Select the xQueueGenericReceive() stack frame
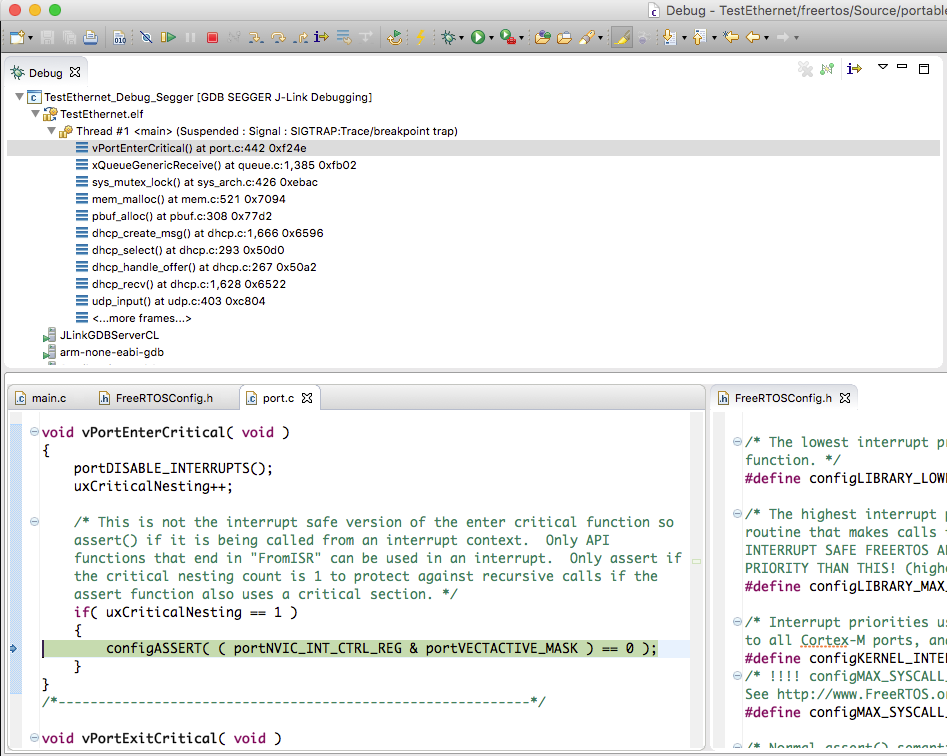 [224, 165]
